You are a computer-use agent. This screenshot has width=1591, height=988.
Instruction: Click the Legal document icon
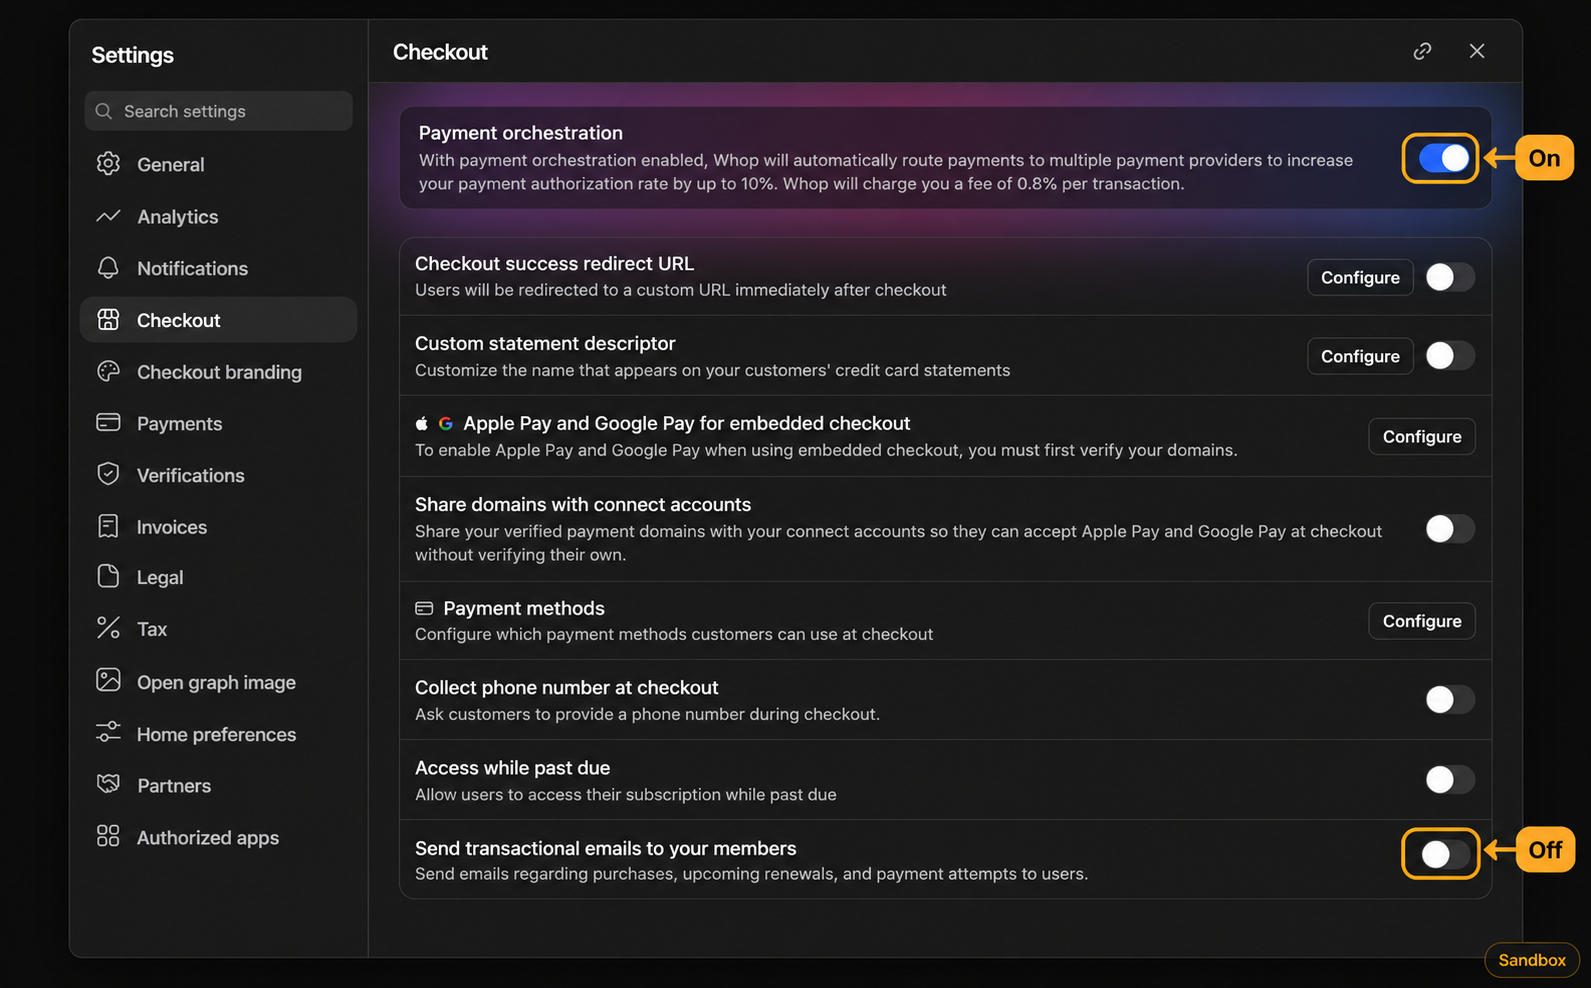point(108,576)
